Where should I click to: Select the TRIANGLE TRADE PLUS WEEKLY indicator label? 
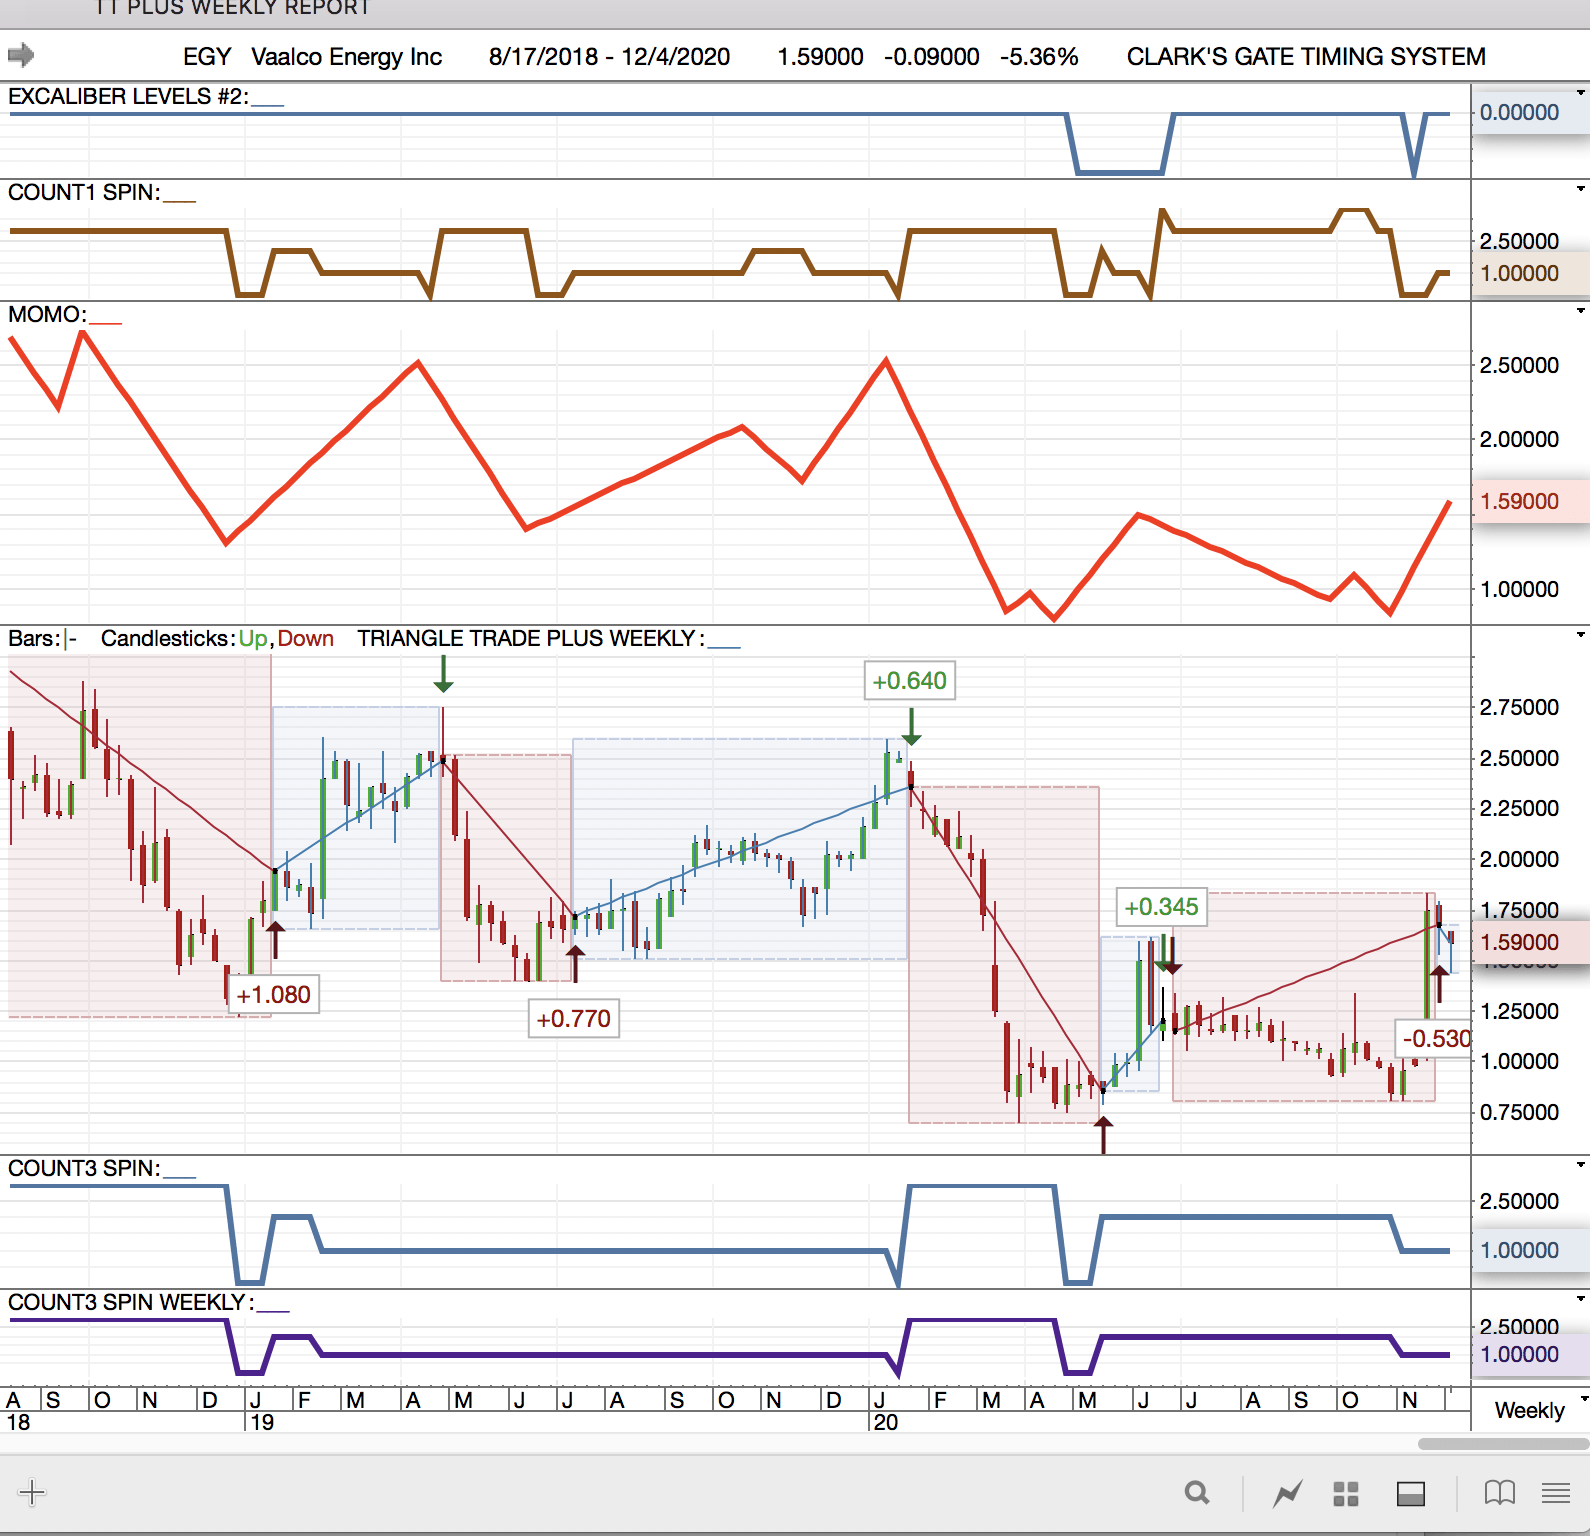coord(530,638)
